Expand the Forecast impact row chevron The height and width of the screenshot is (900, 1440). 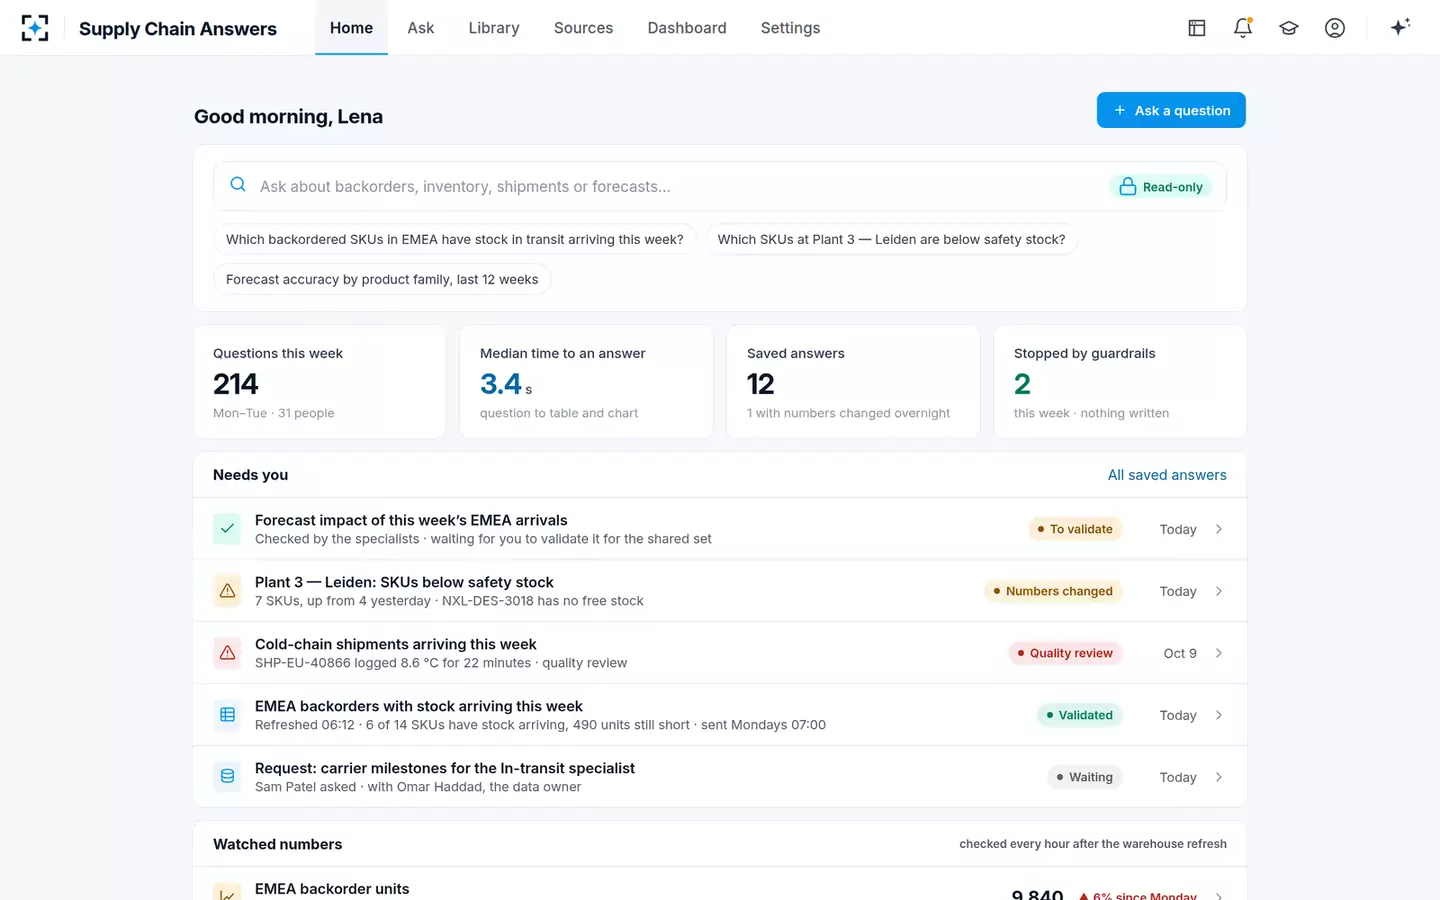[1219, 529]
